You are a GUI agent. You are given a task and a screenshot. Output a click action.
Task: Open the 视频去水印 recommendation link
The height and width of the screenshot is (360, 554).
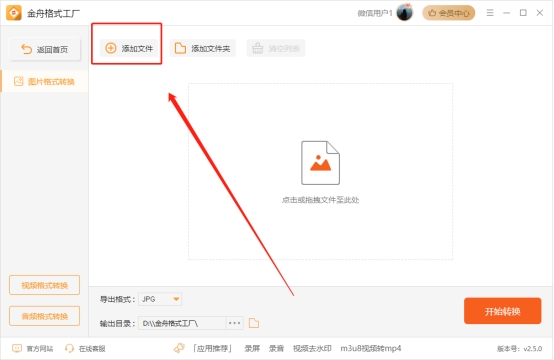312,349
